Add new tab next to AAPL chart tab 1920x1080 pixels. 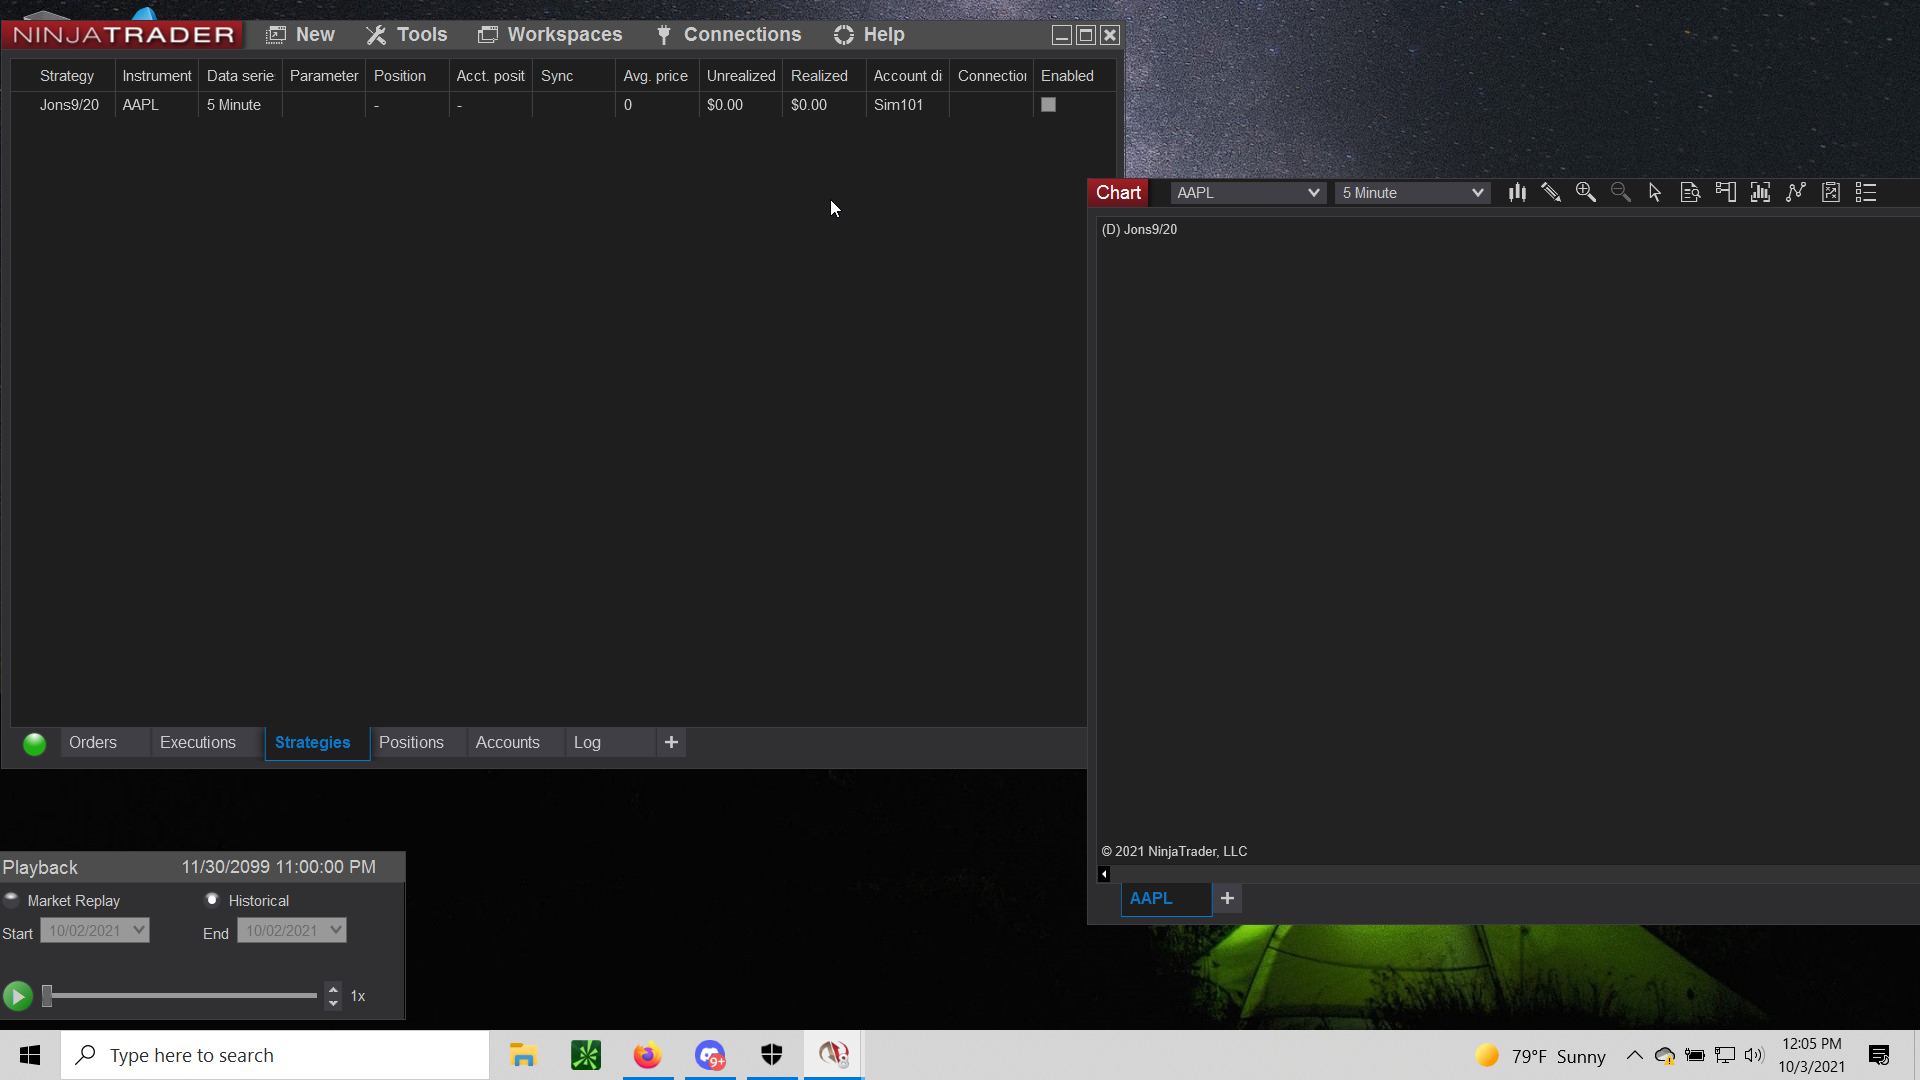coord(1227,899)
